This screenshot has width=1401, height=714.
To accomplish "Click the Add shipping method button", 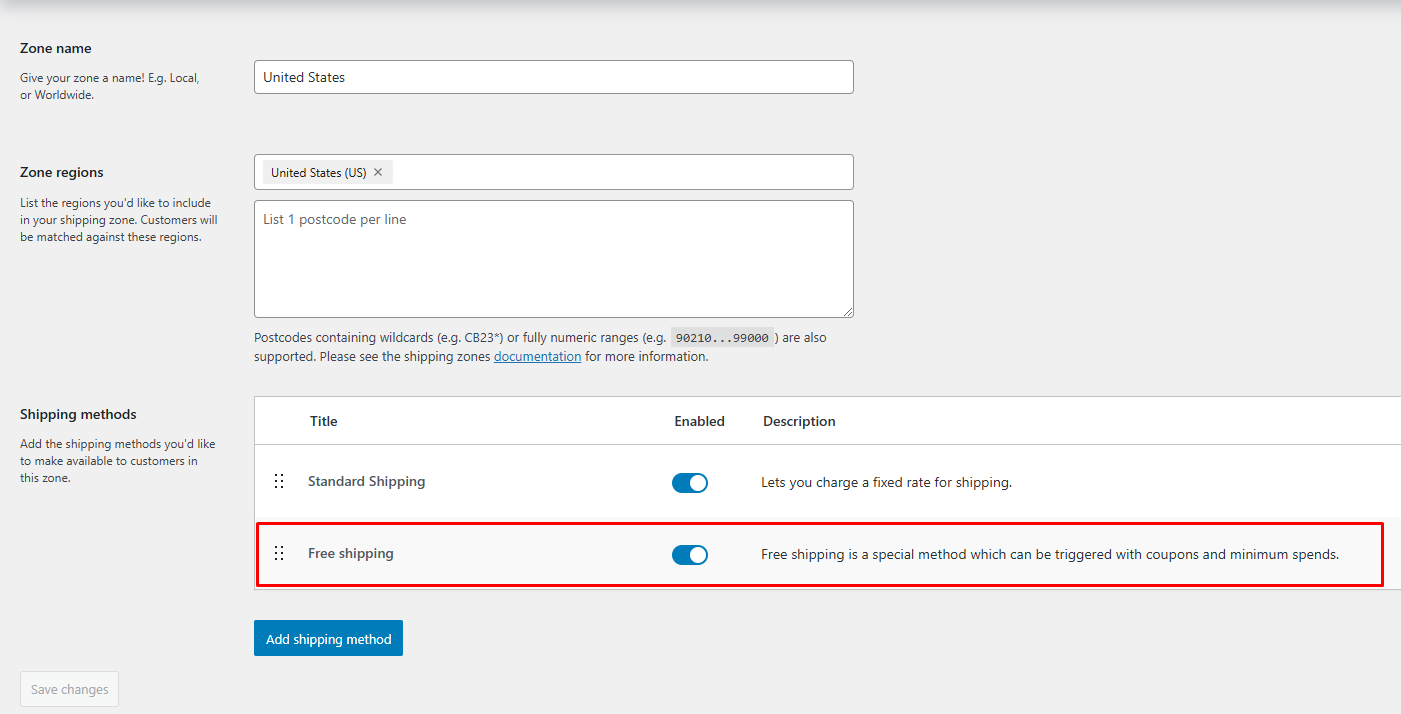I will 328,637.
